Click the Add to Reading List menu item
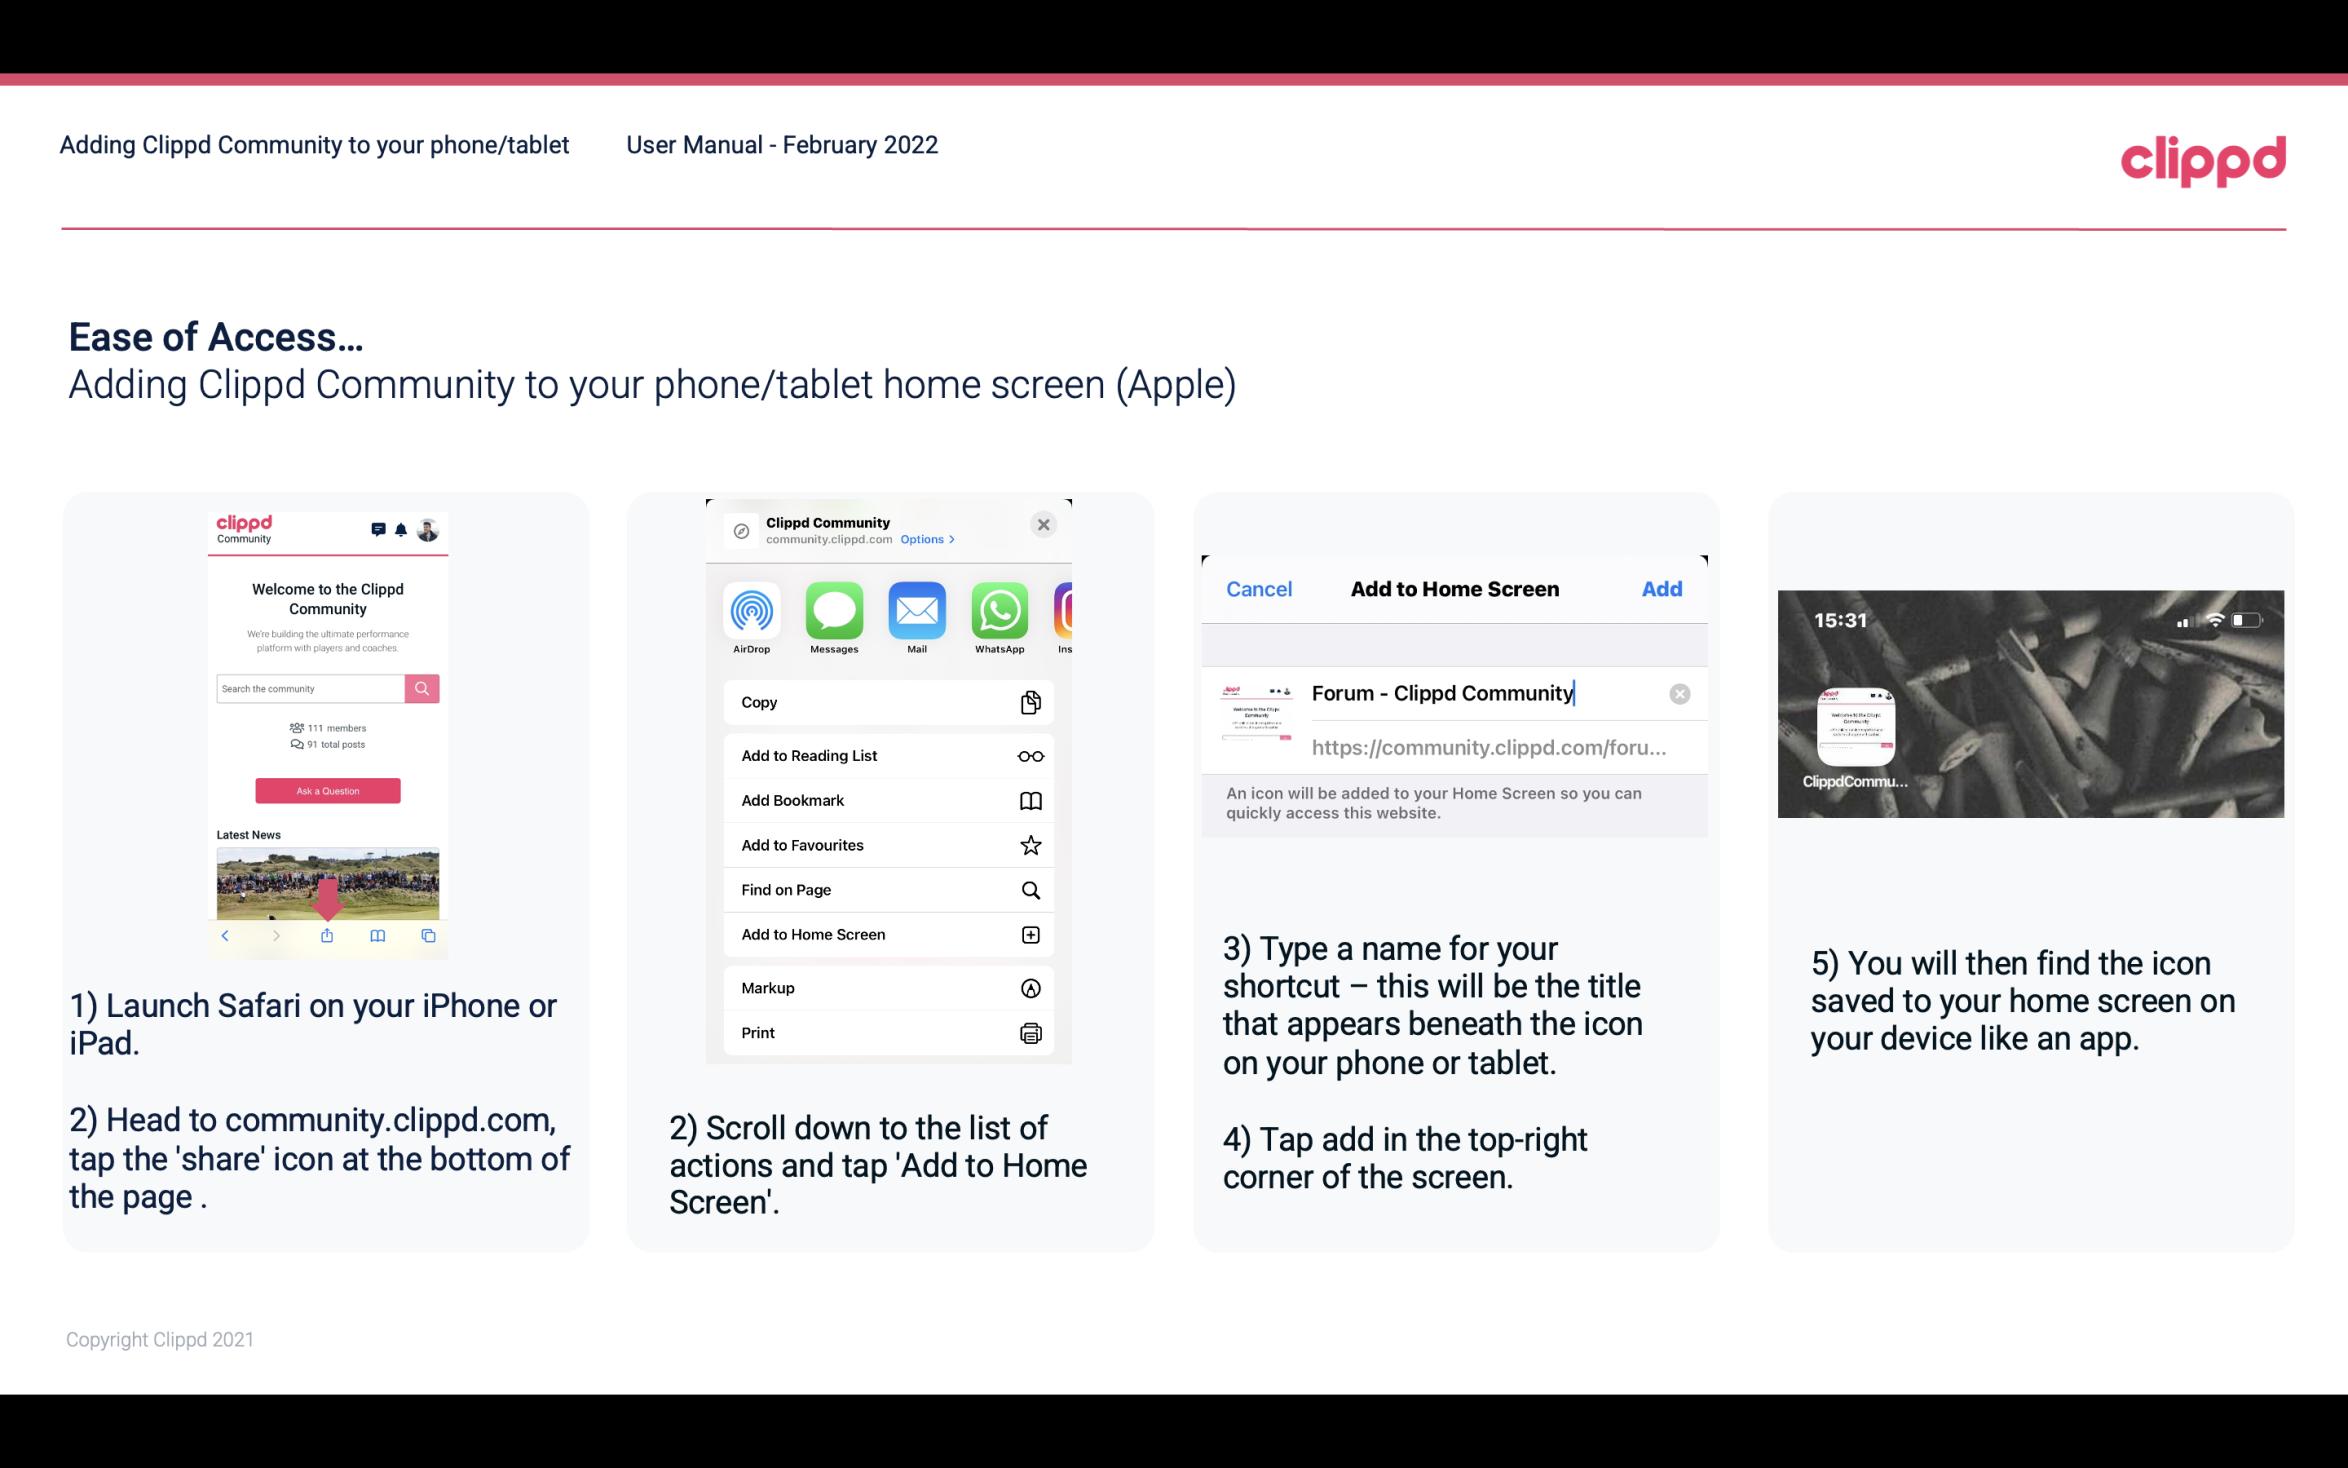The image size is (2348, 1468). point(886,754)
